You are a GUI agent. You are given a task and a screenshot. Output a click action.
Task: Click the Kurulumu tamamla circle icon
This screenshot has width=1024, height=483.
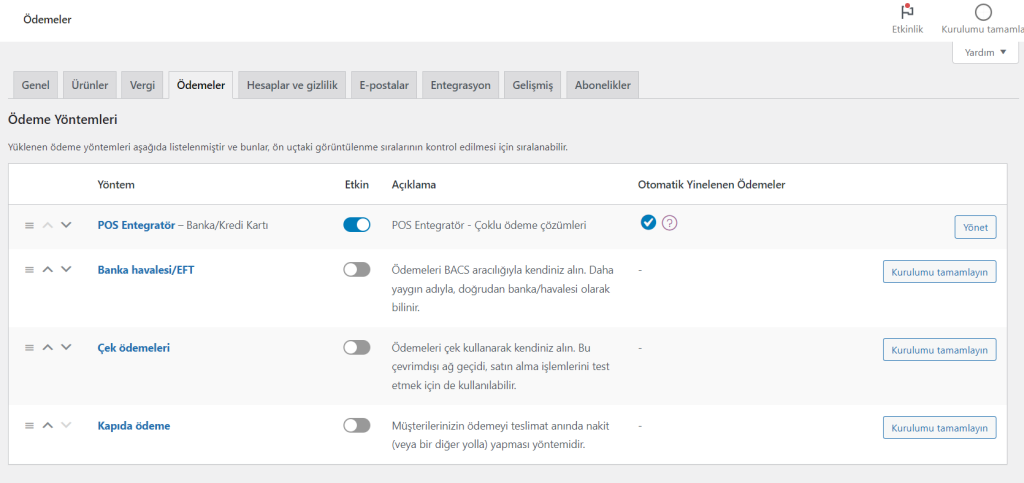pos(983,12)
